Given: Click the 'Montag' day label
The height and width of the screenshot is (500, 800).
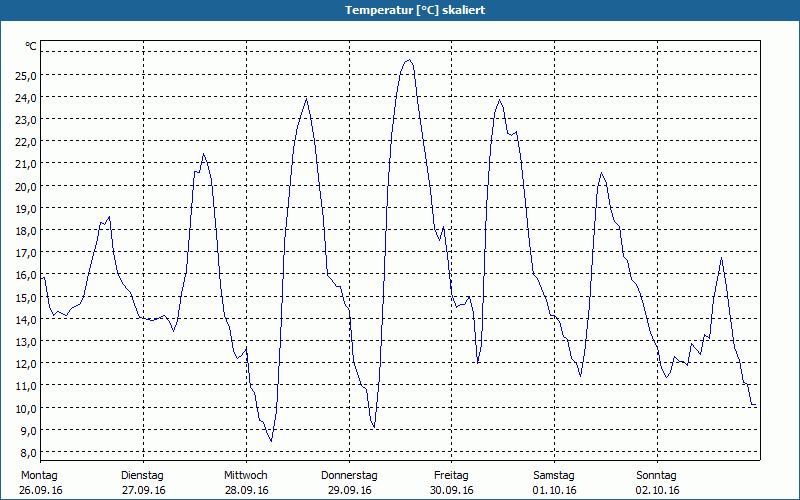Looking at the screenshot, I should pos(39,476).
